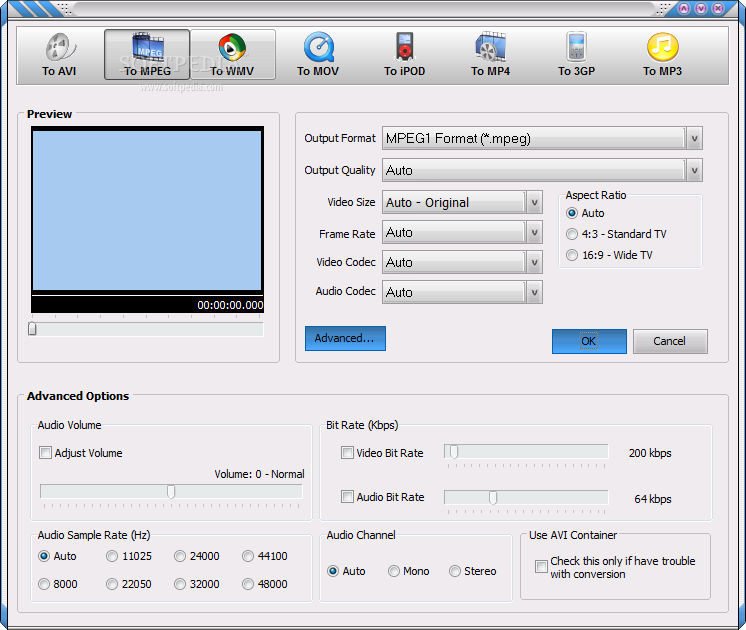Select the To 3GP phone icon

click(x=577, y=47)
